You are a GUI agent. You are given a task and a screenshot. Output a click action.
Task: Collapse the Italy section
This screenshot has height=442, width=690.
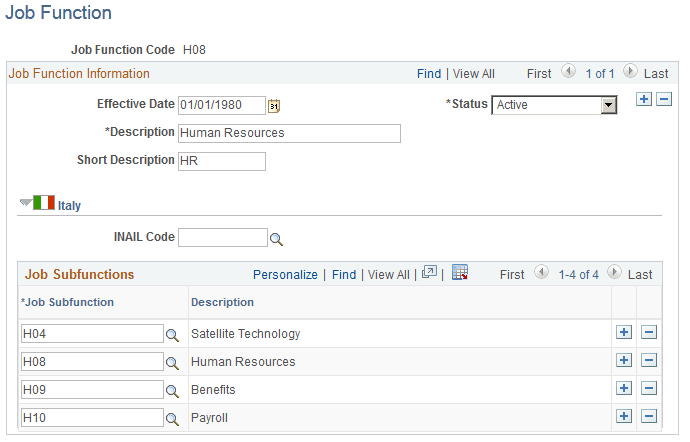[26, 203]
